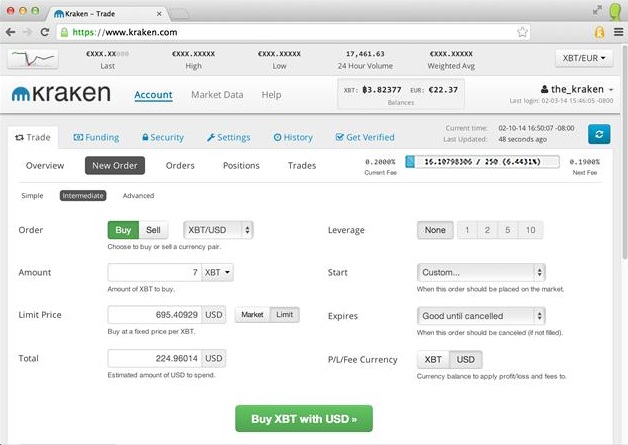Image resolution: width=628 pixels, height=445 pixels.
Task: Switch to the Funding tab
Action: (96, 137)
